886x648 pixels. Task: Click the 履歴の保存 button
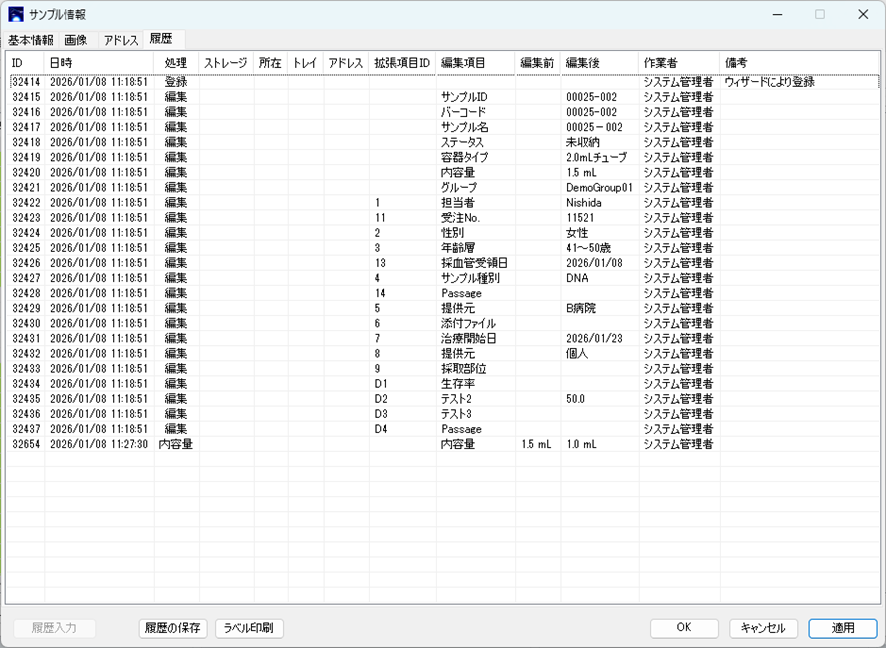coord(173,628)
